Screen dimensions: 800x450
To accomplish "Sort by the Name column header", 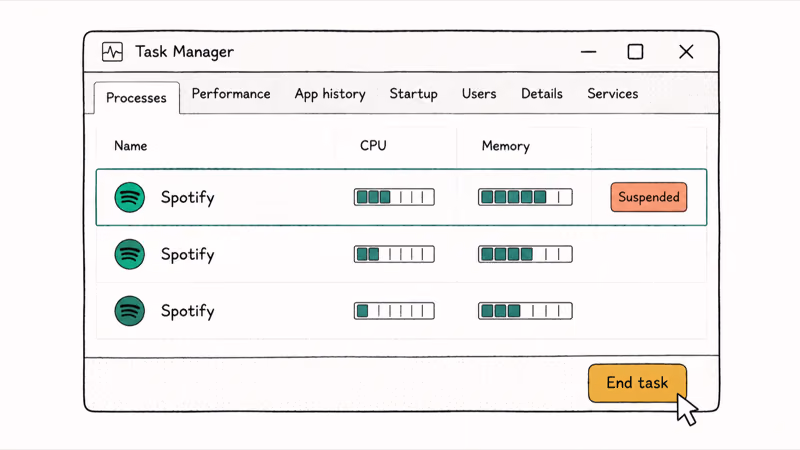I will point(131,146).
